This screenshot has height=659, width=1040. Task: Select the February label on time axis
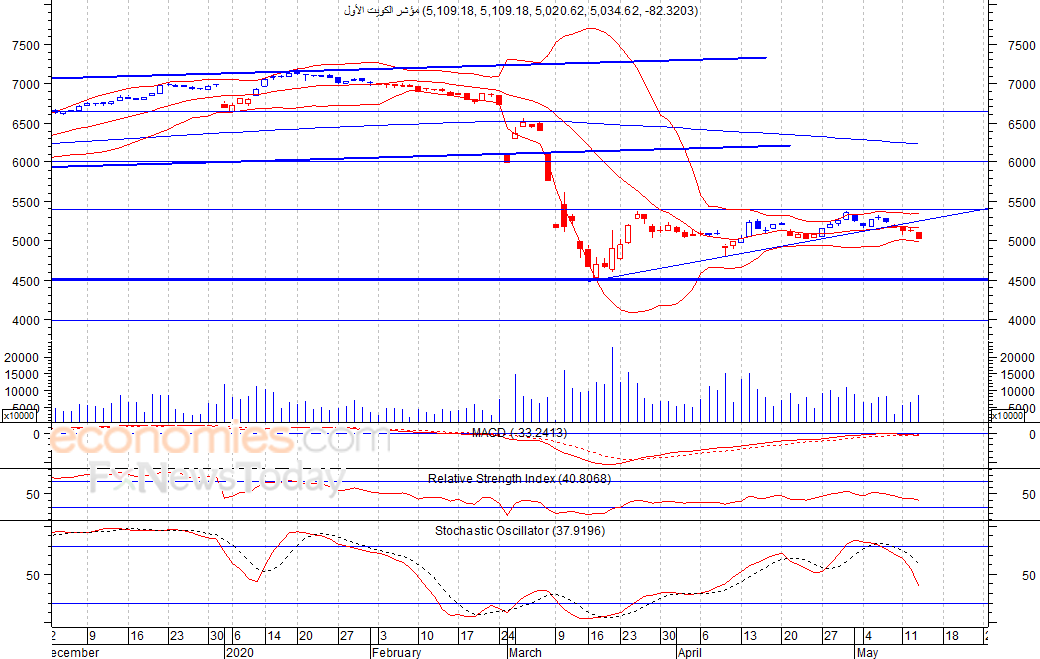(396, 652)
